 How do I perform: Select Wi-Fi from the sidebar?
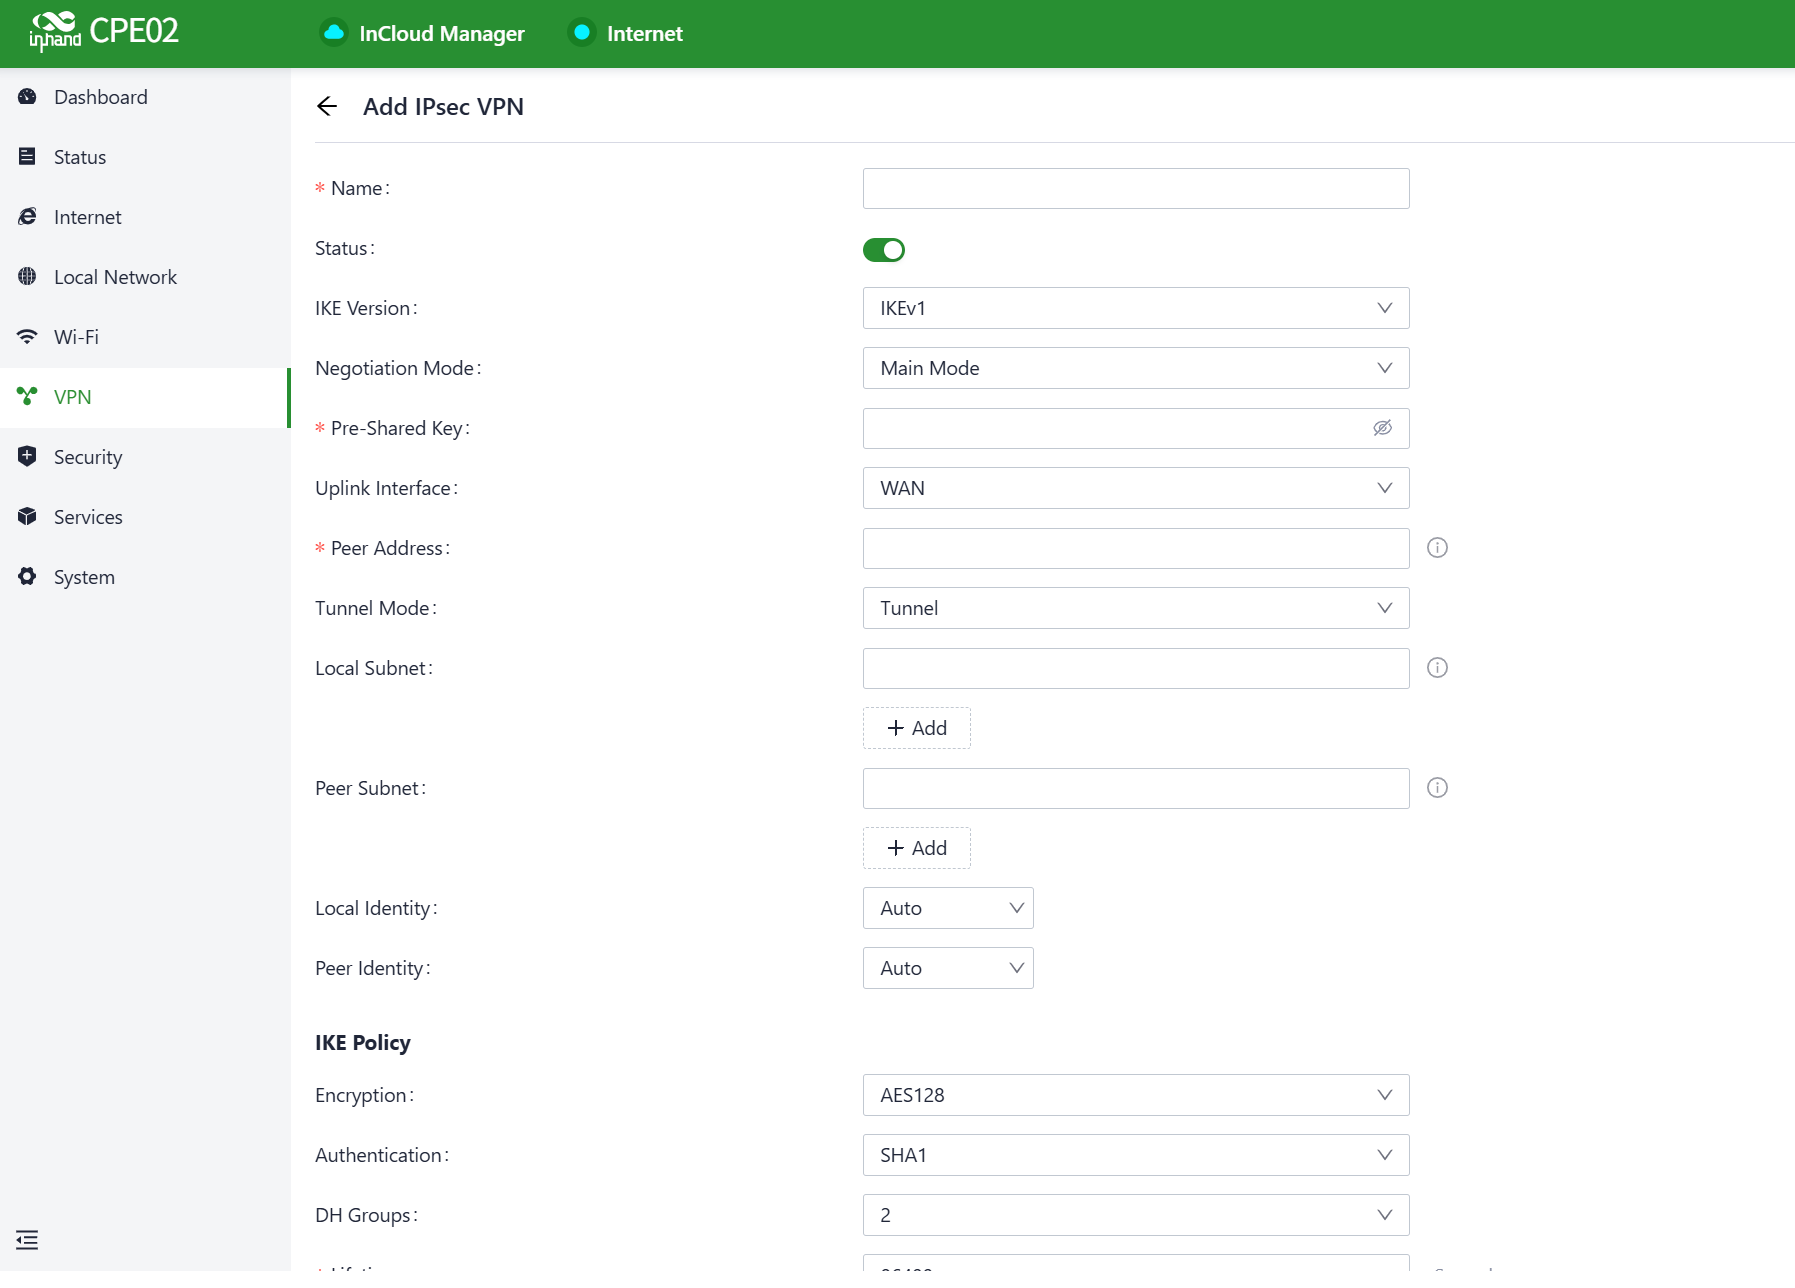coord(76,337)
